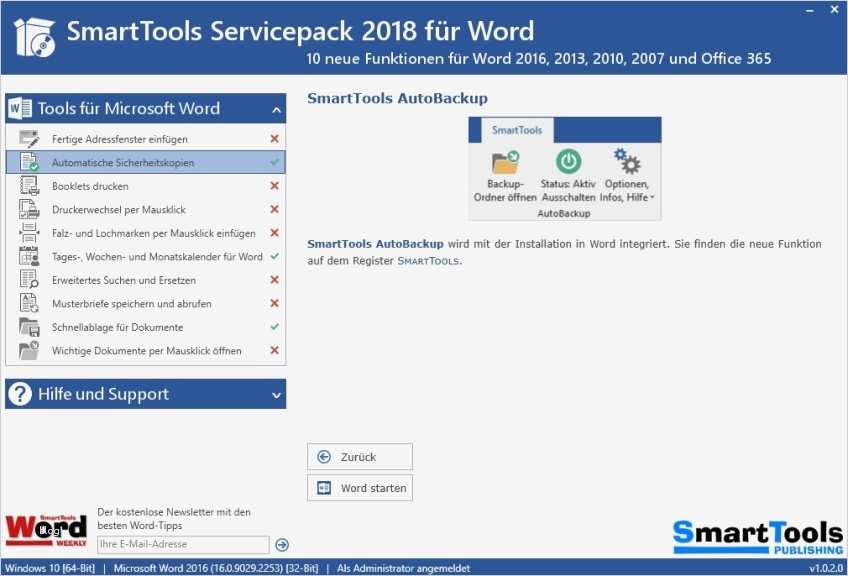Click the Optionen, Infos, Hilfe gears icon
The image size is (848, 576).
[627, 162]
